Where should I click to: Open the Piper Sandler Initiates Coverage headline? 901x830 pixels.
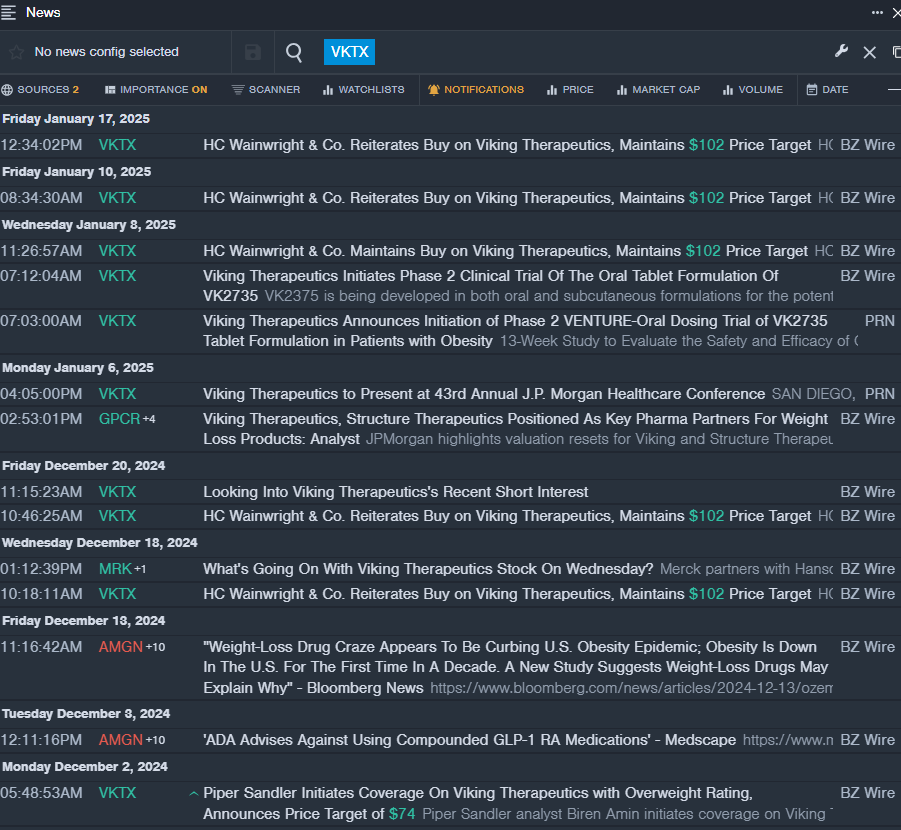point(477,793)
